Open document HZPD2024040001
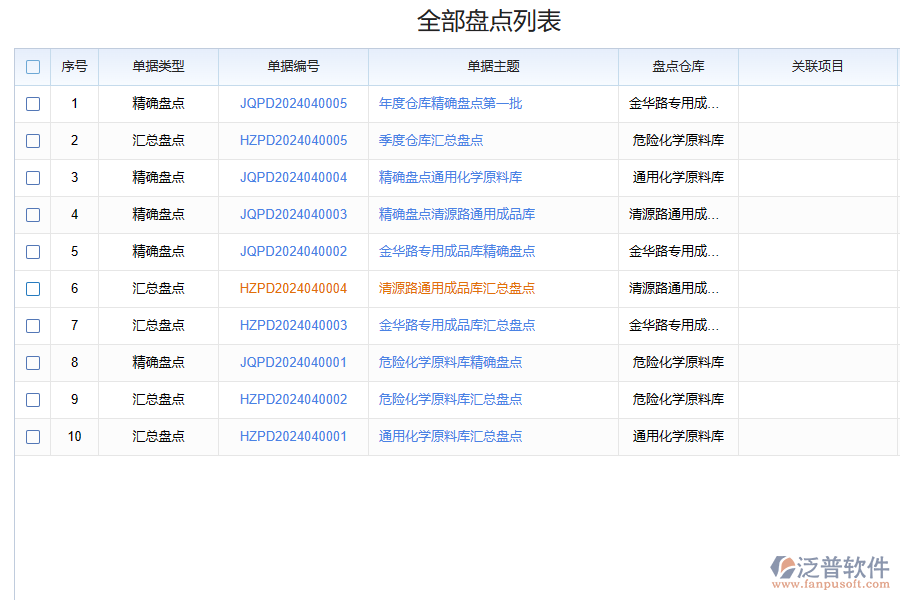Viewport: 900px width, 600px height. [x=293, y=436]
